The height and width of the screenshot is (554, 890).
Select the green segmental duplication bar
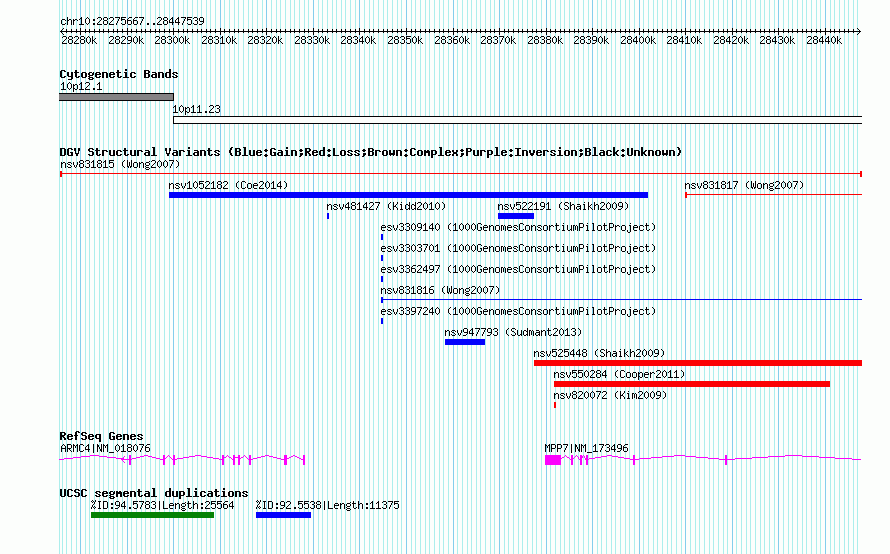(x=152, y=515)
